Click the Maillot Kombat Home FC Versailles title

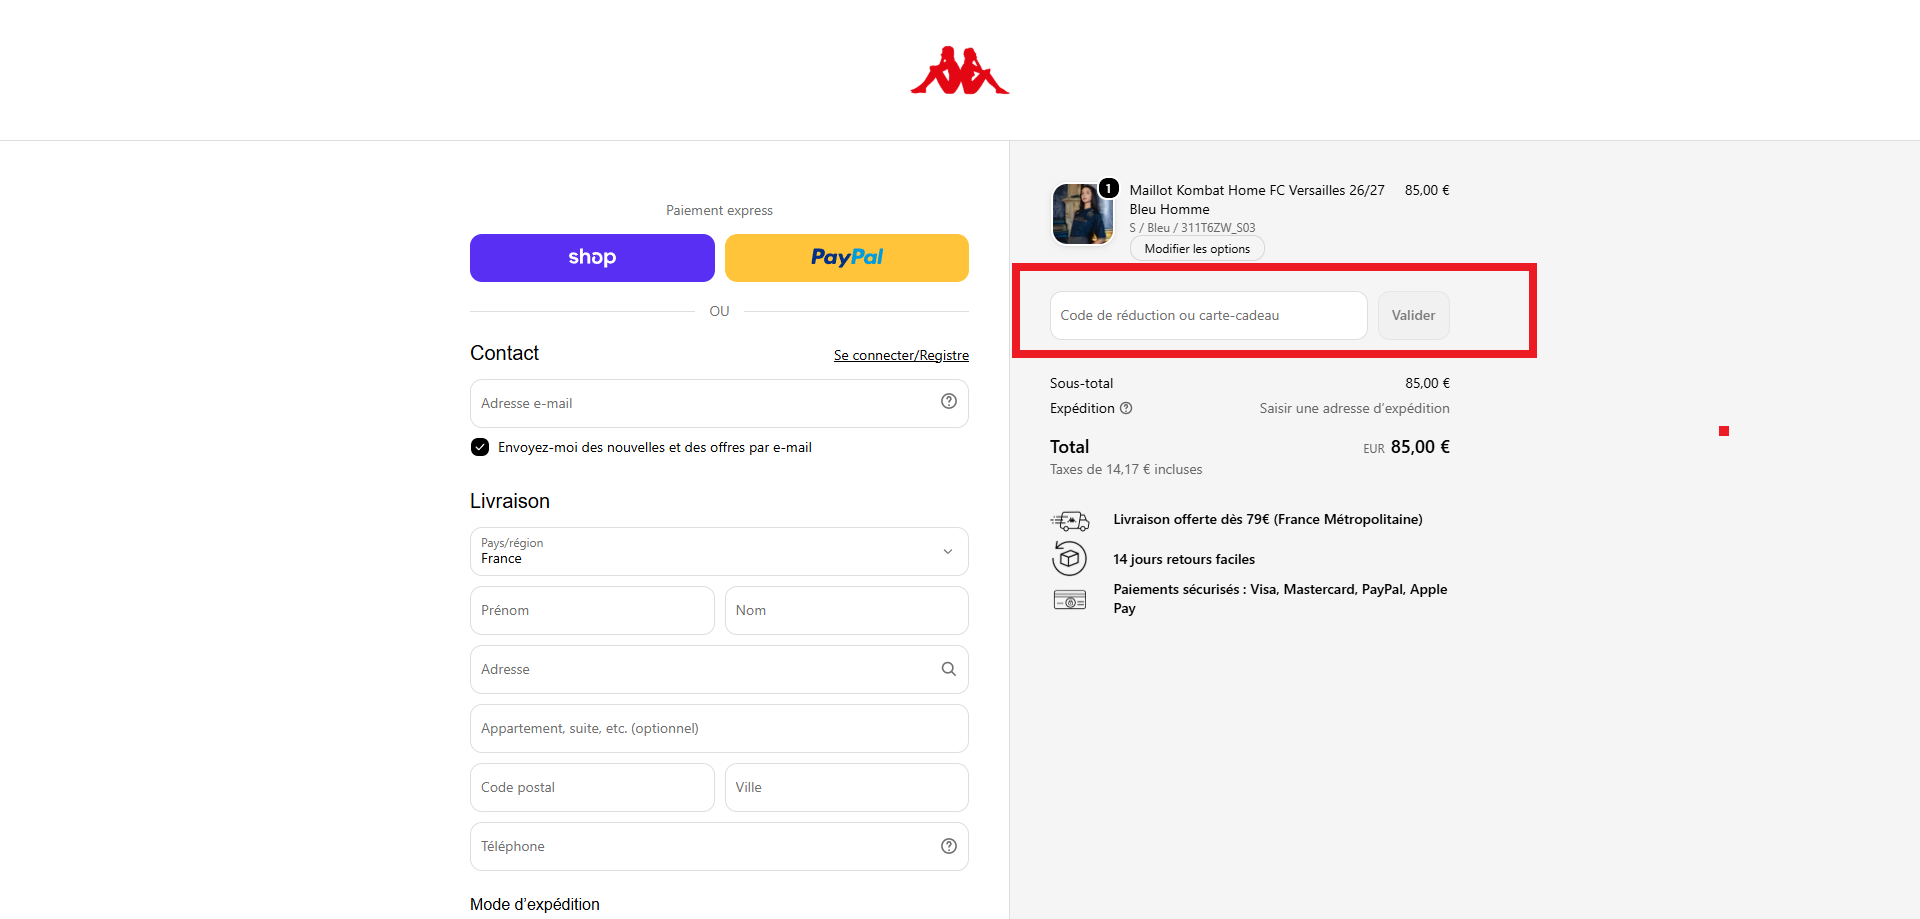point(1257,199)
